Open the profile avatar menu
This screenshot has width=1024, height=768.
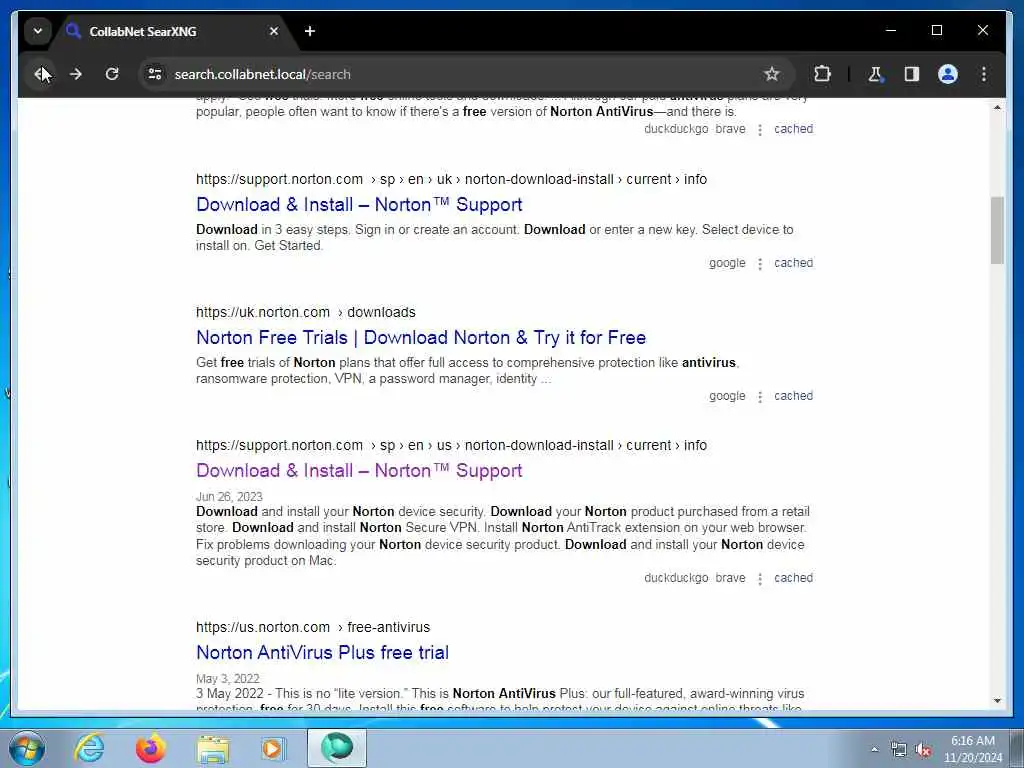coord(948,74)
